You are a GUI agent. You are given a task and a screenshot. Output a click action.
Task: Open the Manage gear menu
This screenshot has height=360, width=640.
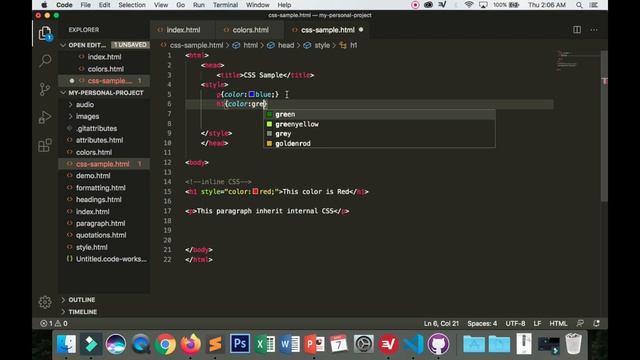tap(45, 302)
